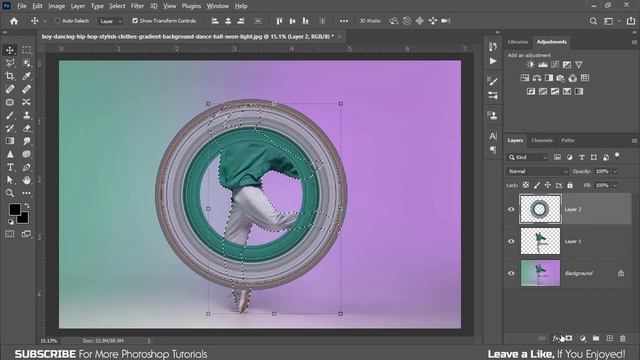This screenshot has height=360, width=640.
Task: Add a layer mask
Action: (569, 338)
